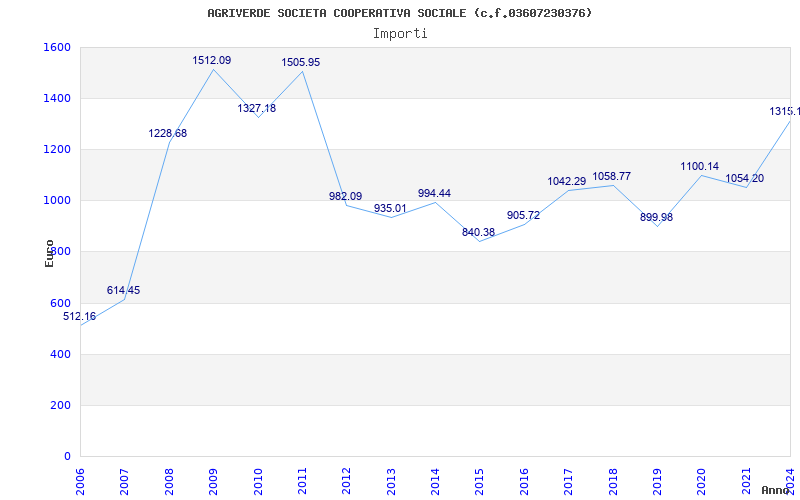Select the 1000 y-axis tick label
Screen dimensions: 800x500
(57, 201)
